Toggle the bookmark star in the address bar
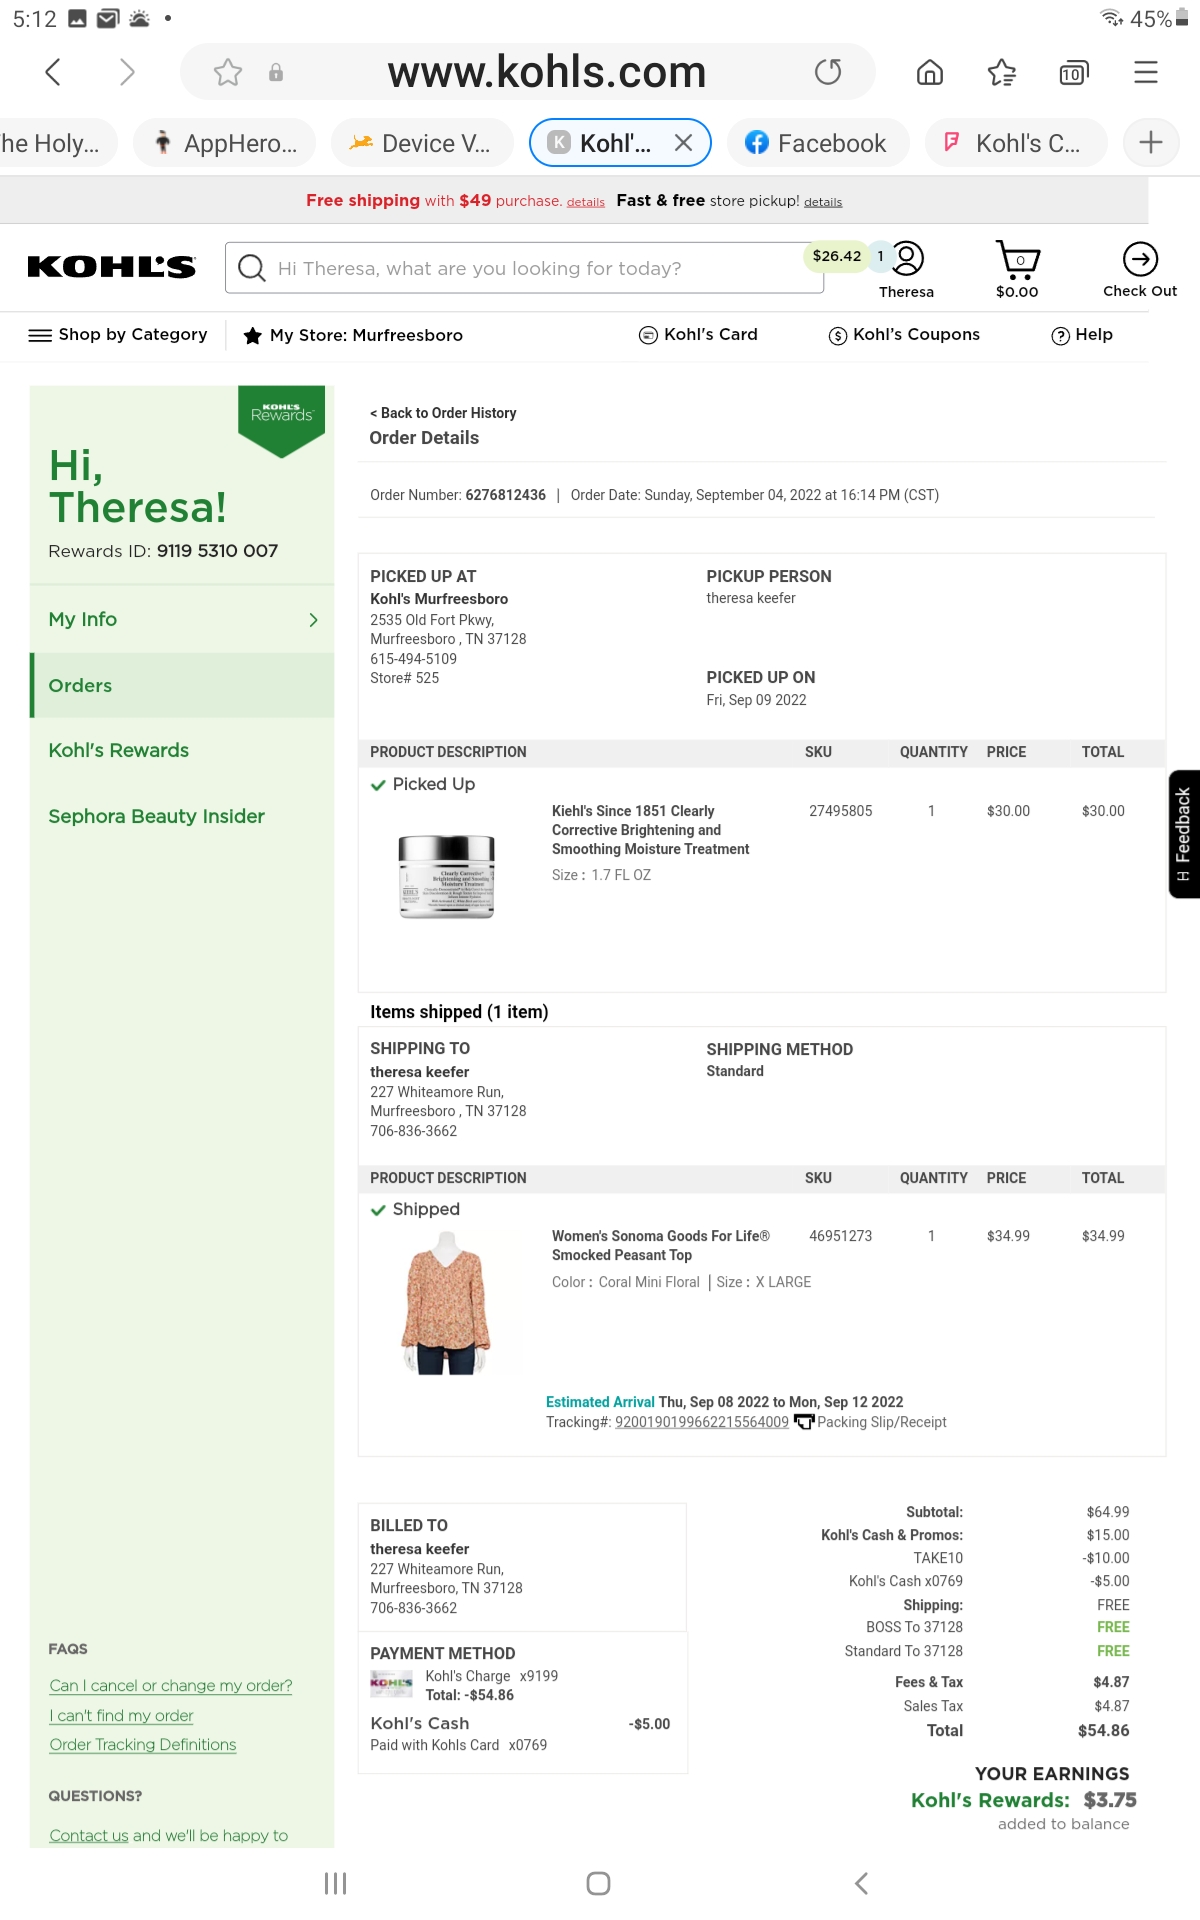The image size is (1200, 1920). (229, 71)
